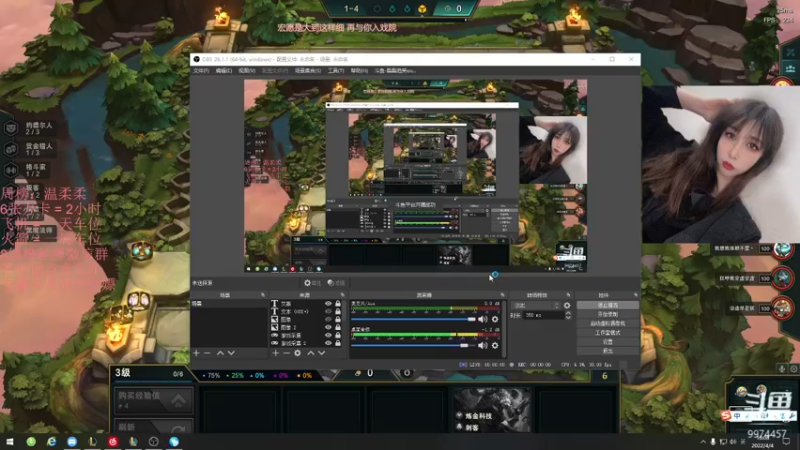Open Windows Start menu
This screenshot has height=450, width=800.
10,441
